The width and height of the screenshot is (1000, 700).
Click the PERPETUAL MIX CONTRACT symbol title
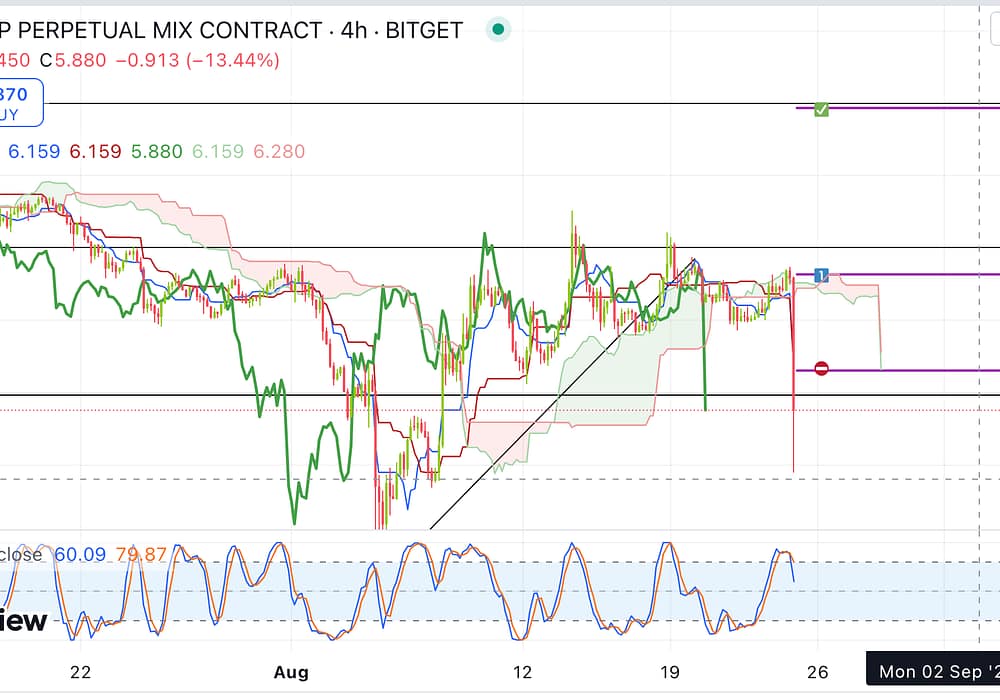point(160,30)
